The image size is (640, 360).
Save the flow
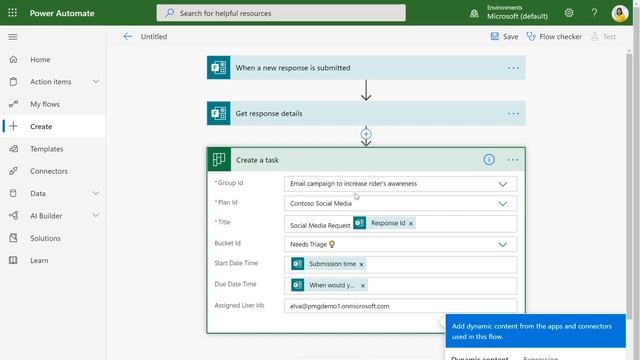[x=504, y=37]
